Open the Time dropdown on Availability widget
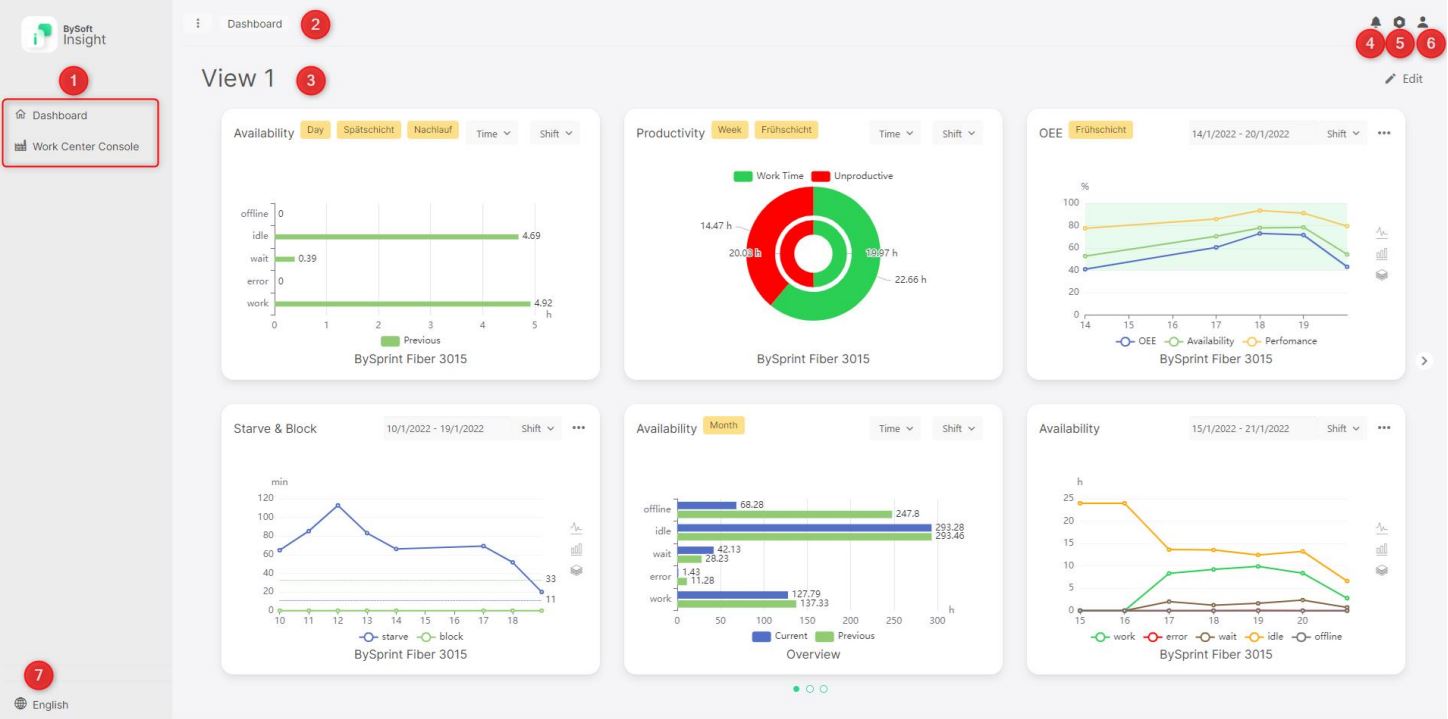1448x719 pixels. pos(491,132)
